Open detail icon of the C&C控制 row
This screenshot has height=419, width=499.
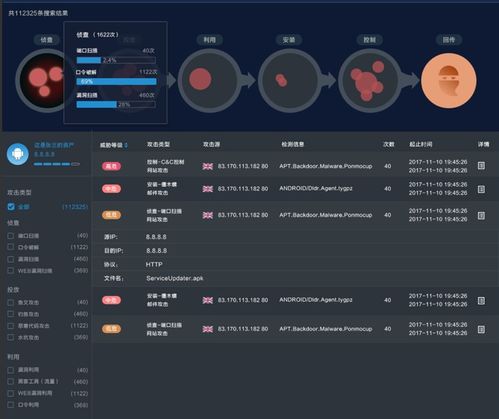tap(481, 166)
